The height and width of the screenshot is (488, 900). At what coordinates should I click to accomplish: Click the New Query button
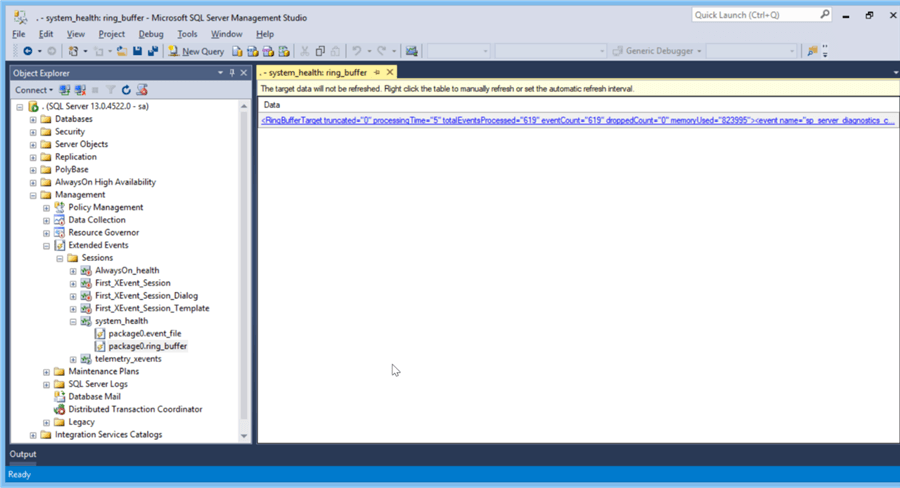(196, 51)
